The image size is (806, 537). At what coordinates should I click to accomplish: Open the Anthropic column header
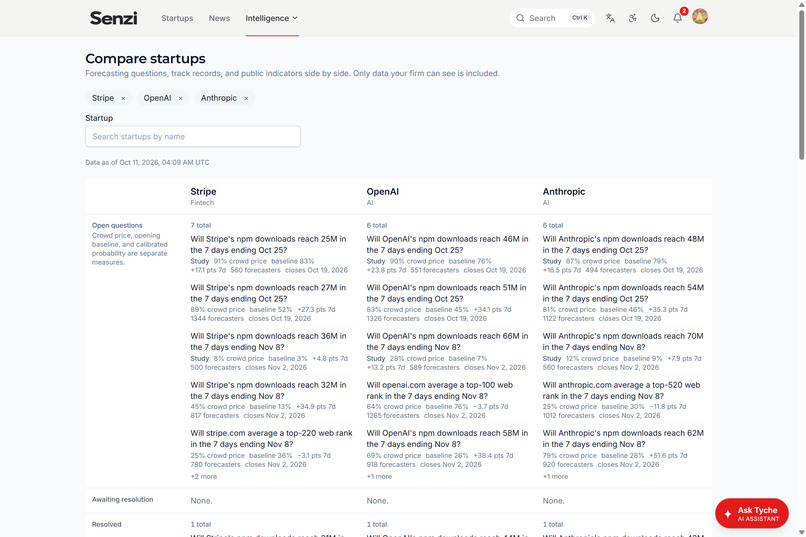click(564, 192)
